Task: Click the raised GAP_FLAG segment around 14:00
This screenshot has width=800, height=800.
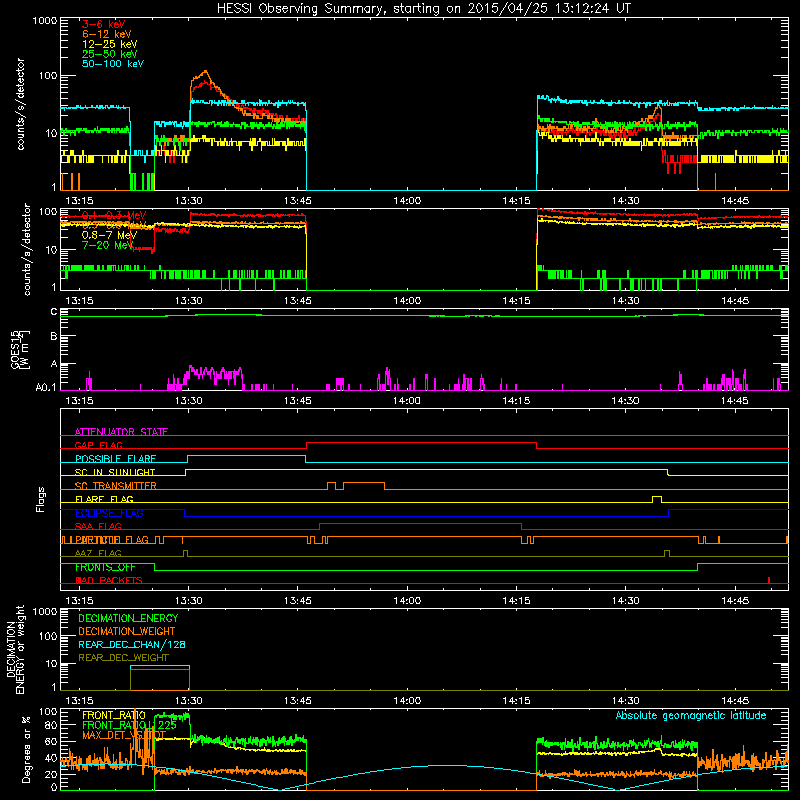Action: click(x=421, y=443)
